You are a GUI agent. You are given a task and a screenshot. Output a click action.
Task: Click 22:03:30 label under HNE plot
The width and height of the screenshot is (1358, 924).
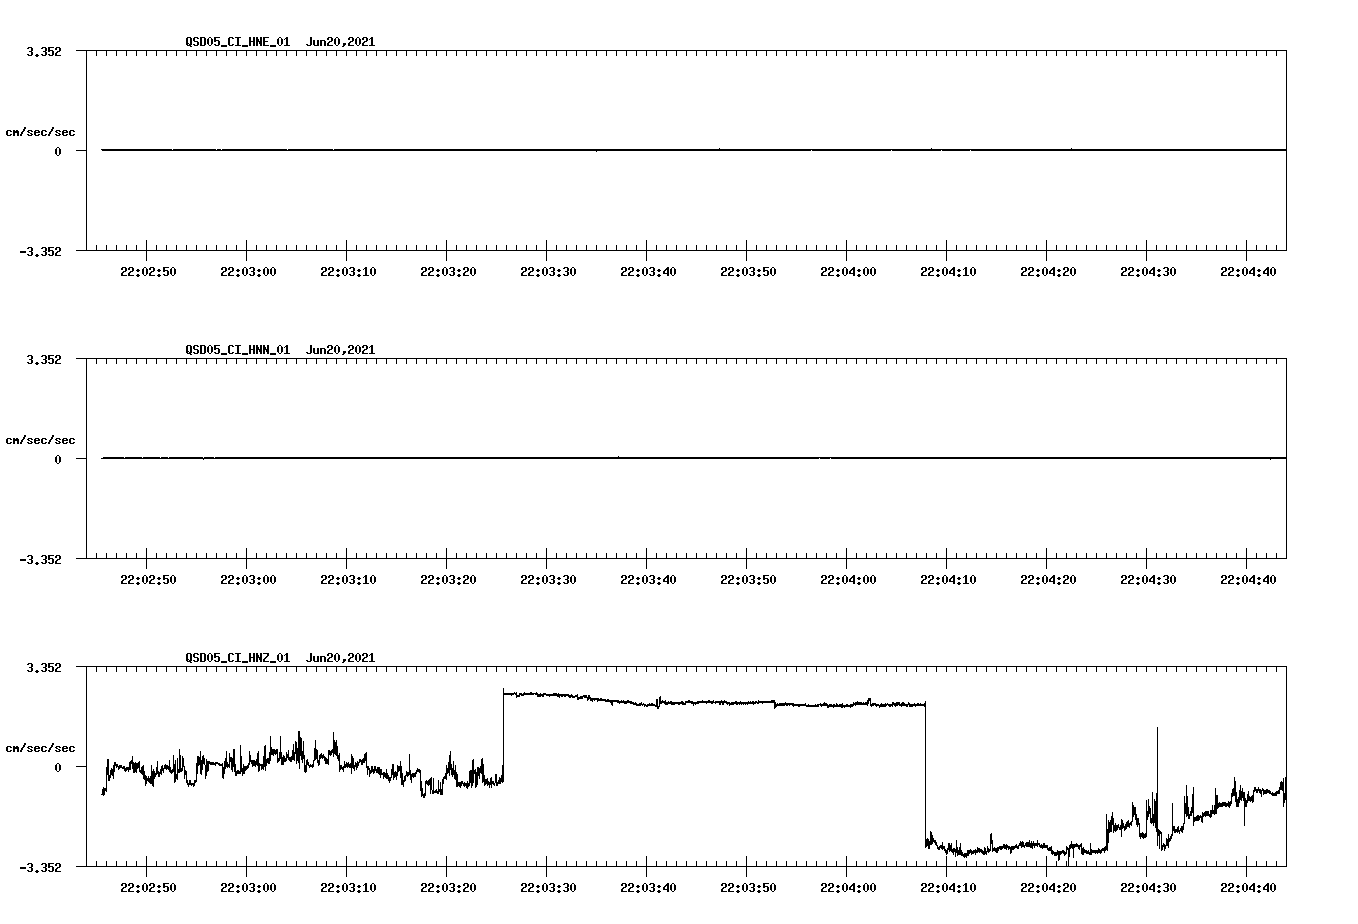[x=548, y=272]
